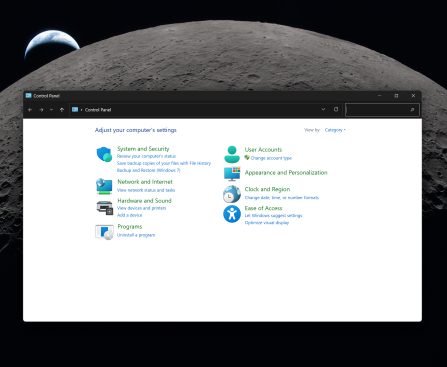Select Uninstall a program link
Screen dimensions: 447x367
(x=136, y=235)
